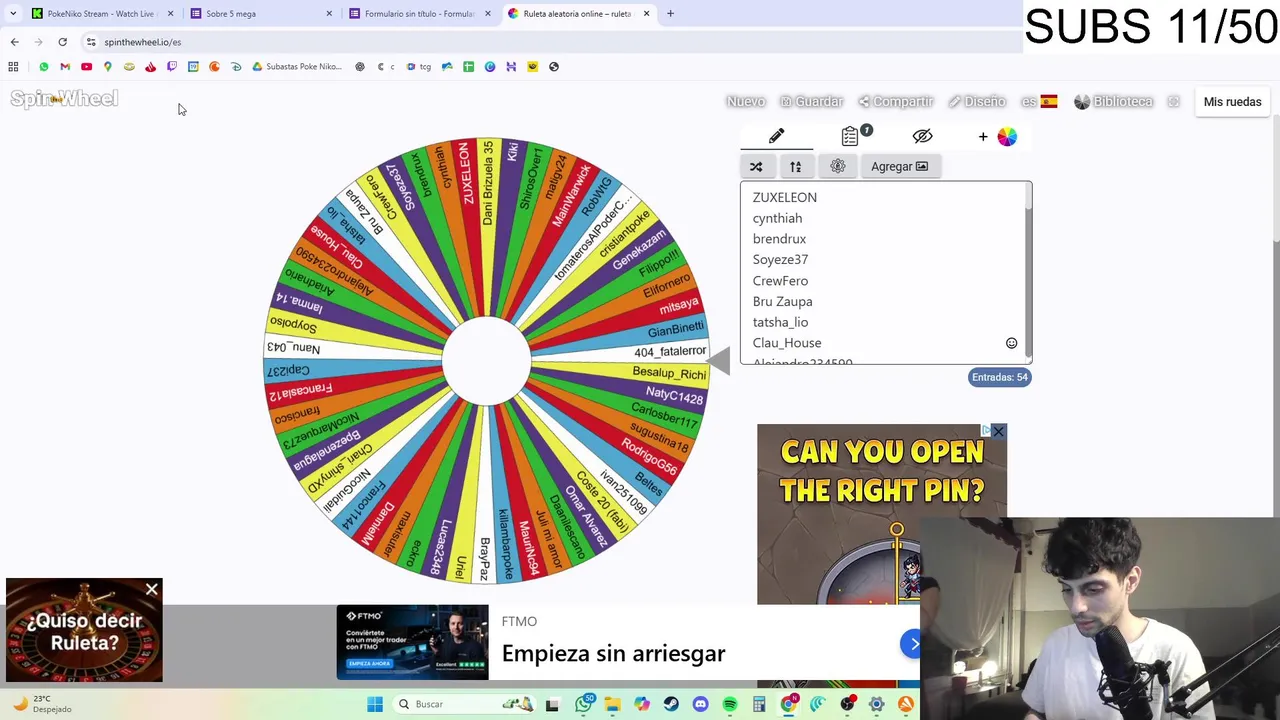Close the Quiso decir Ruleta ad
The image size is (1280, 720).
[x=152, y=590]
